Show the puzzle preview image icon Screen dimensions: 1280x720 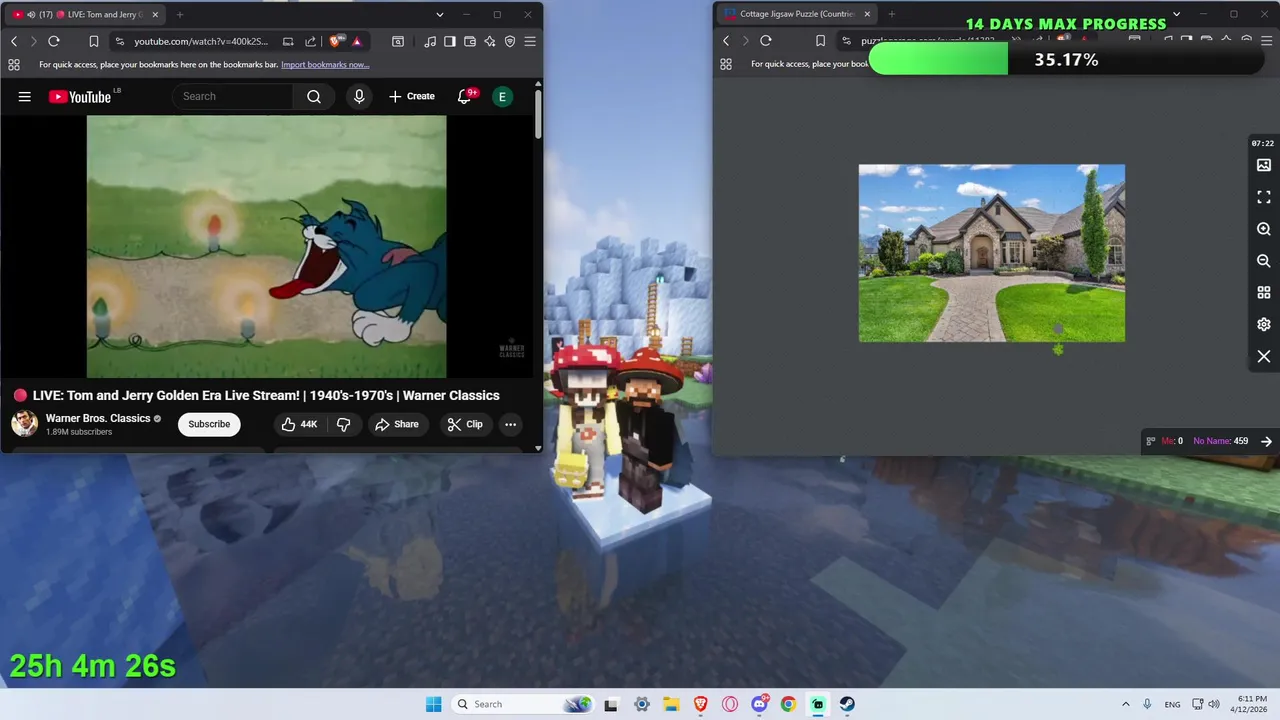pyautogui.click(x=1264, y=165)
